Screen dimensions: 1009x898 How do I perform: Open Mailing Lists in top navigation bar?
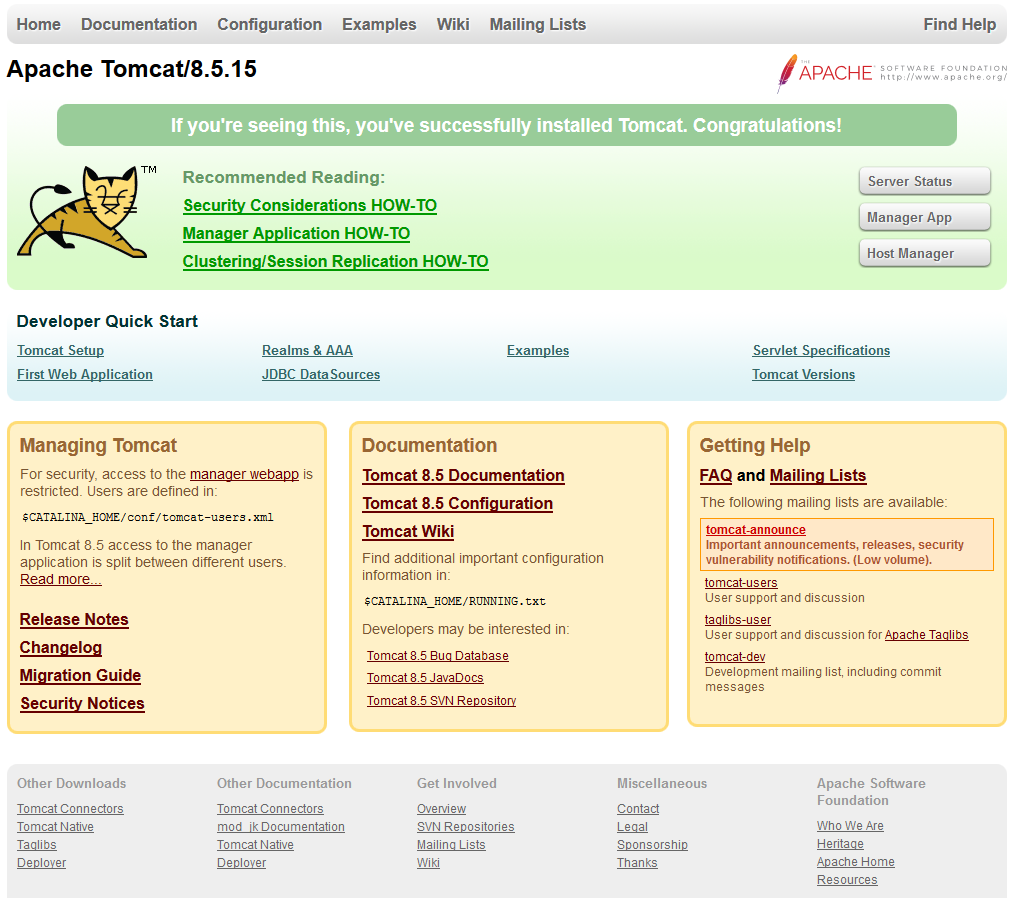coord(538,24)
